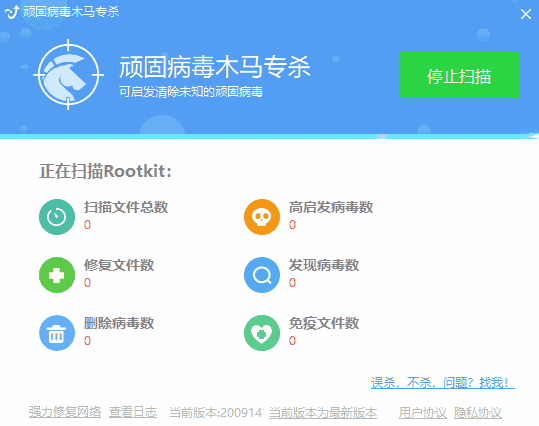The width and height of the screenshot is (539, 426).
Task: Click the 免疫文件数 label
Action: (x=324, y=323)
